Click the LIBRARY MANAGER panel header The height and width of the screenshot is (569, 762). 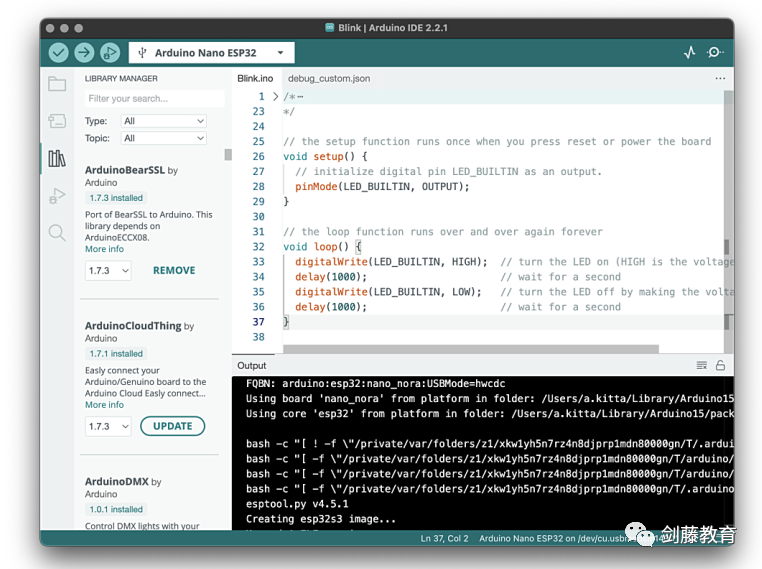(x=121, y=78)
